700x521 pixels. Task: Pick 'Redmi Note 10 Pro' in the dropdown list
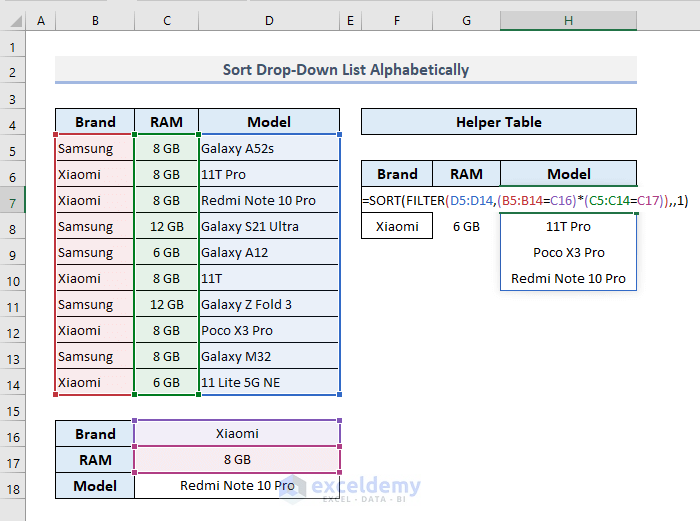pyautogui.click(x=568, y=279)
